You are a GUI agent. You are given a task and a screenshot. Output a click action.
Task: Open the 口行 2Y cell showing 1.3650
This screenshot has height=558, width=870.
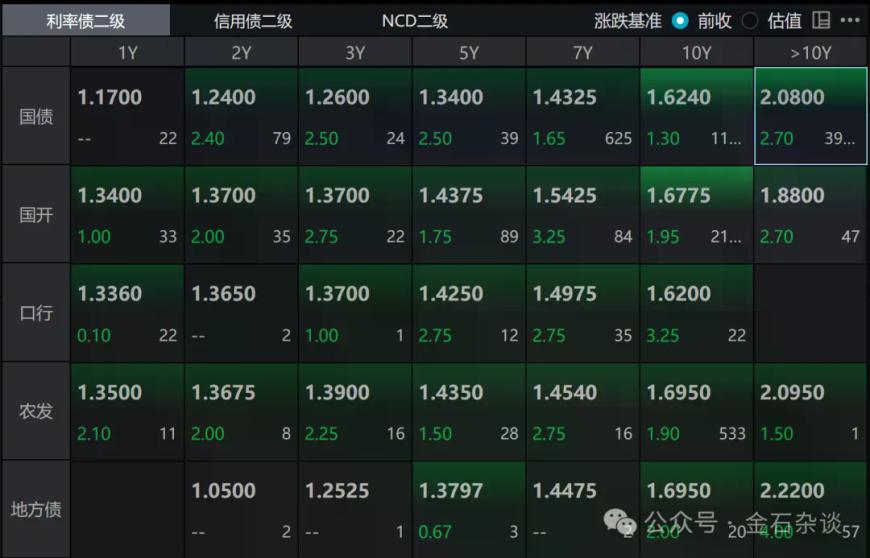(241, 313)
